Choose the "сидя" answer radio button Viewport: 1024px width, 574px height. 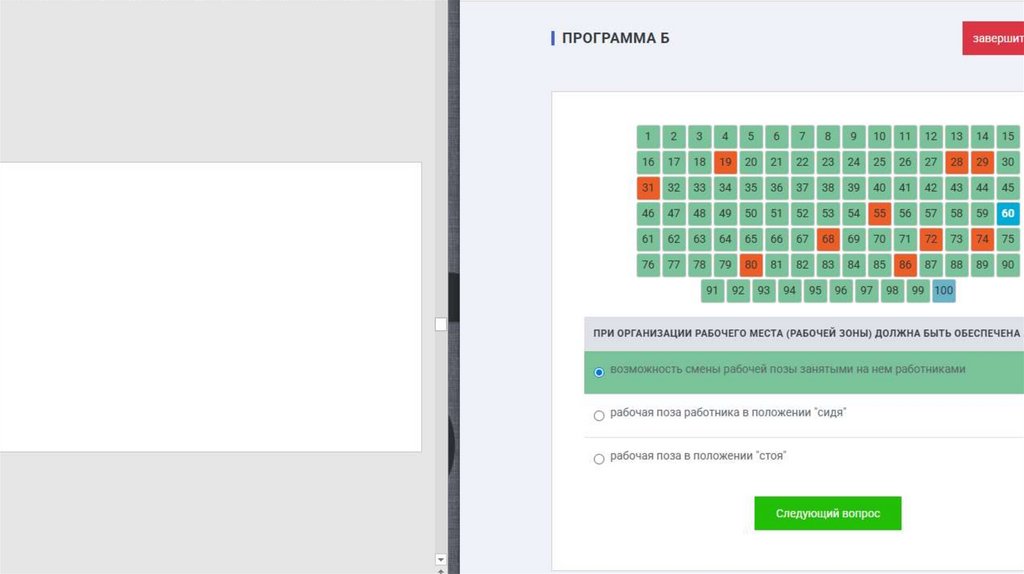tap(599, 415)
